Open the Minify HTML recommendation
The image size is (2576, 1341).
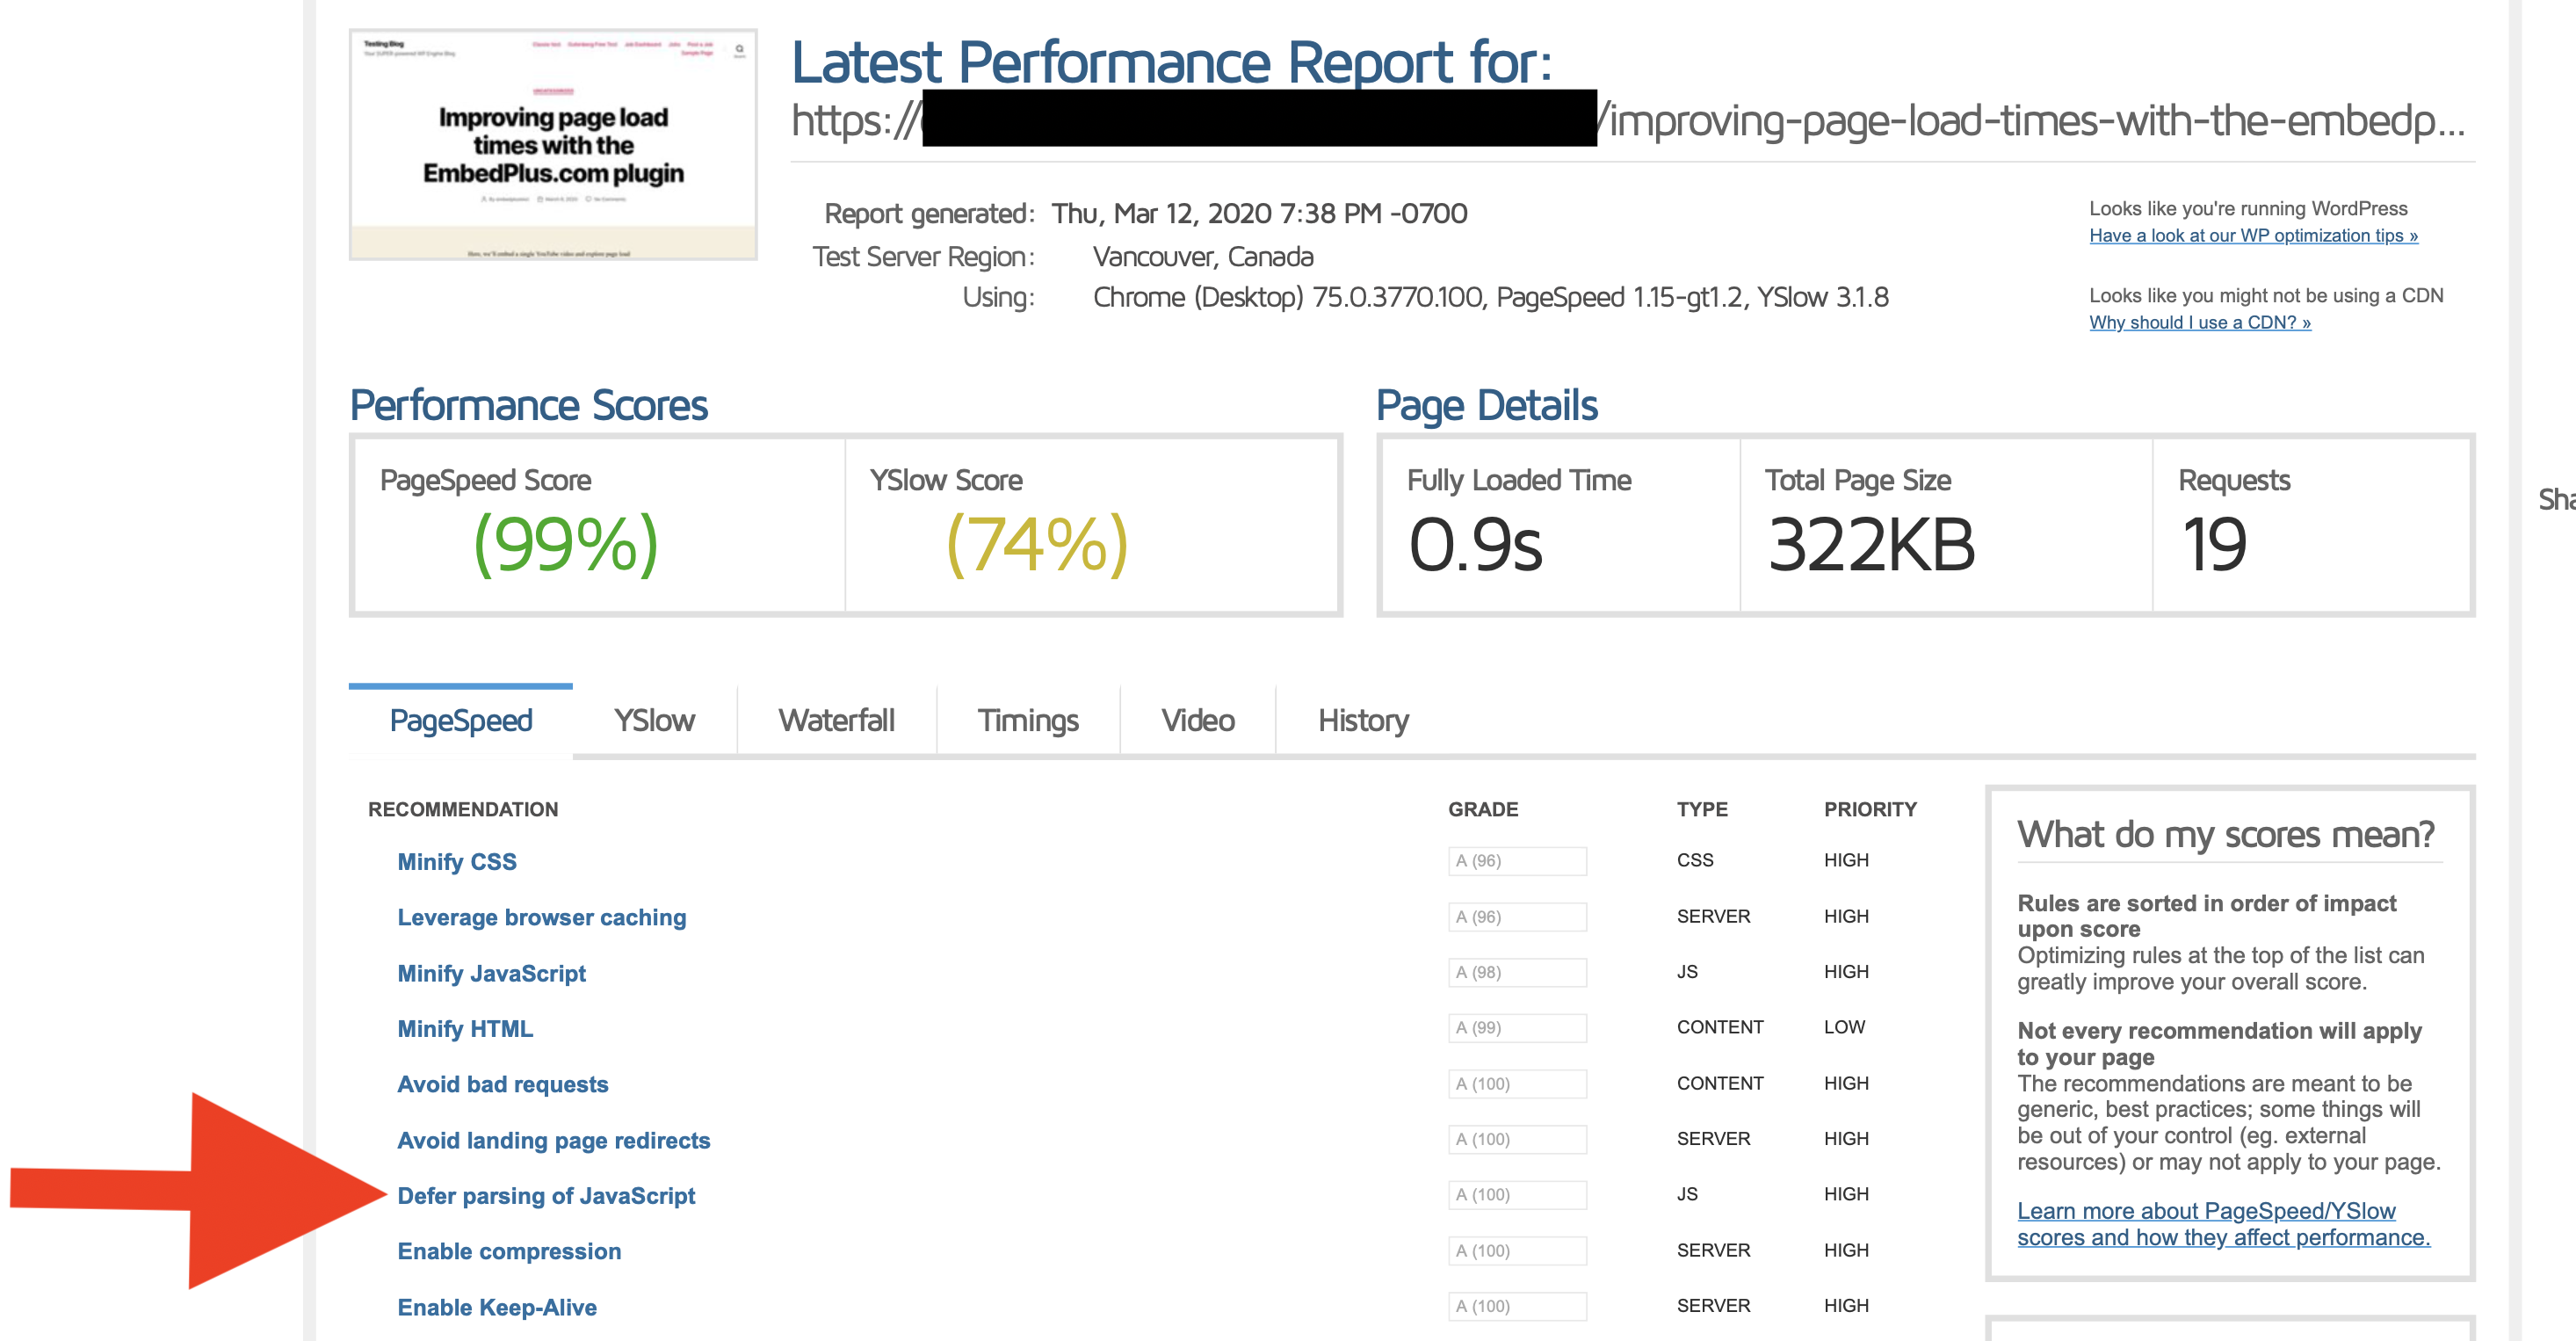[464, 1028]
